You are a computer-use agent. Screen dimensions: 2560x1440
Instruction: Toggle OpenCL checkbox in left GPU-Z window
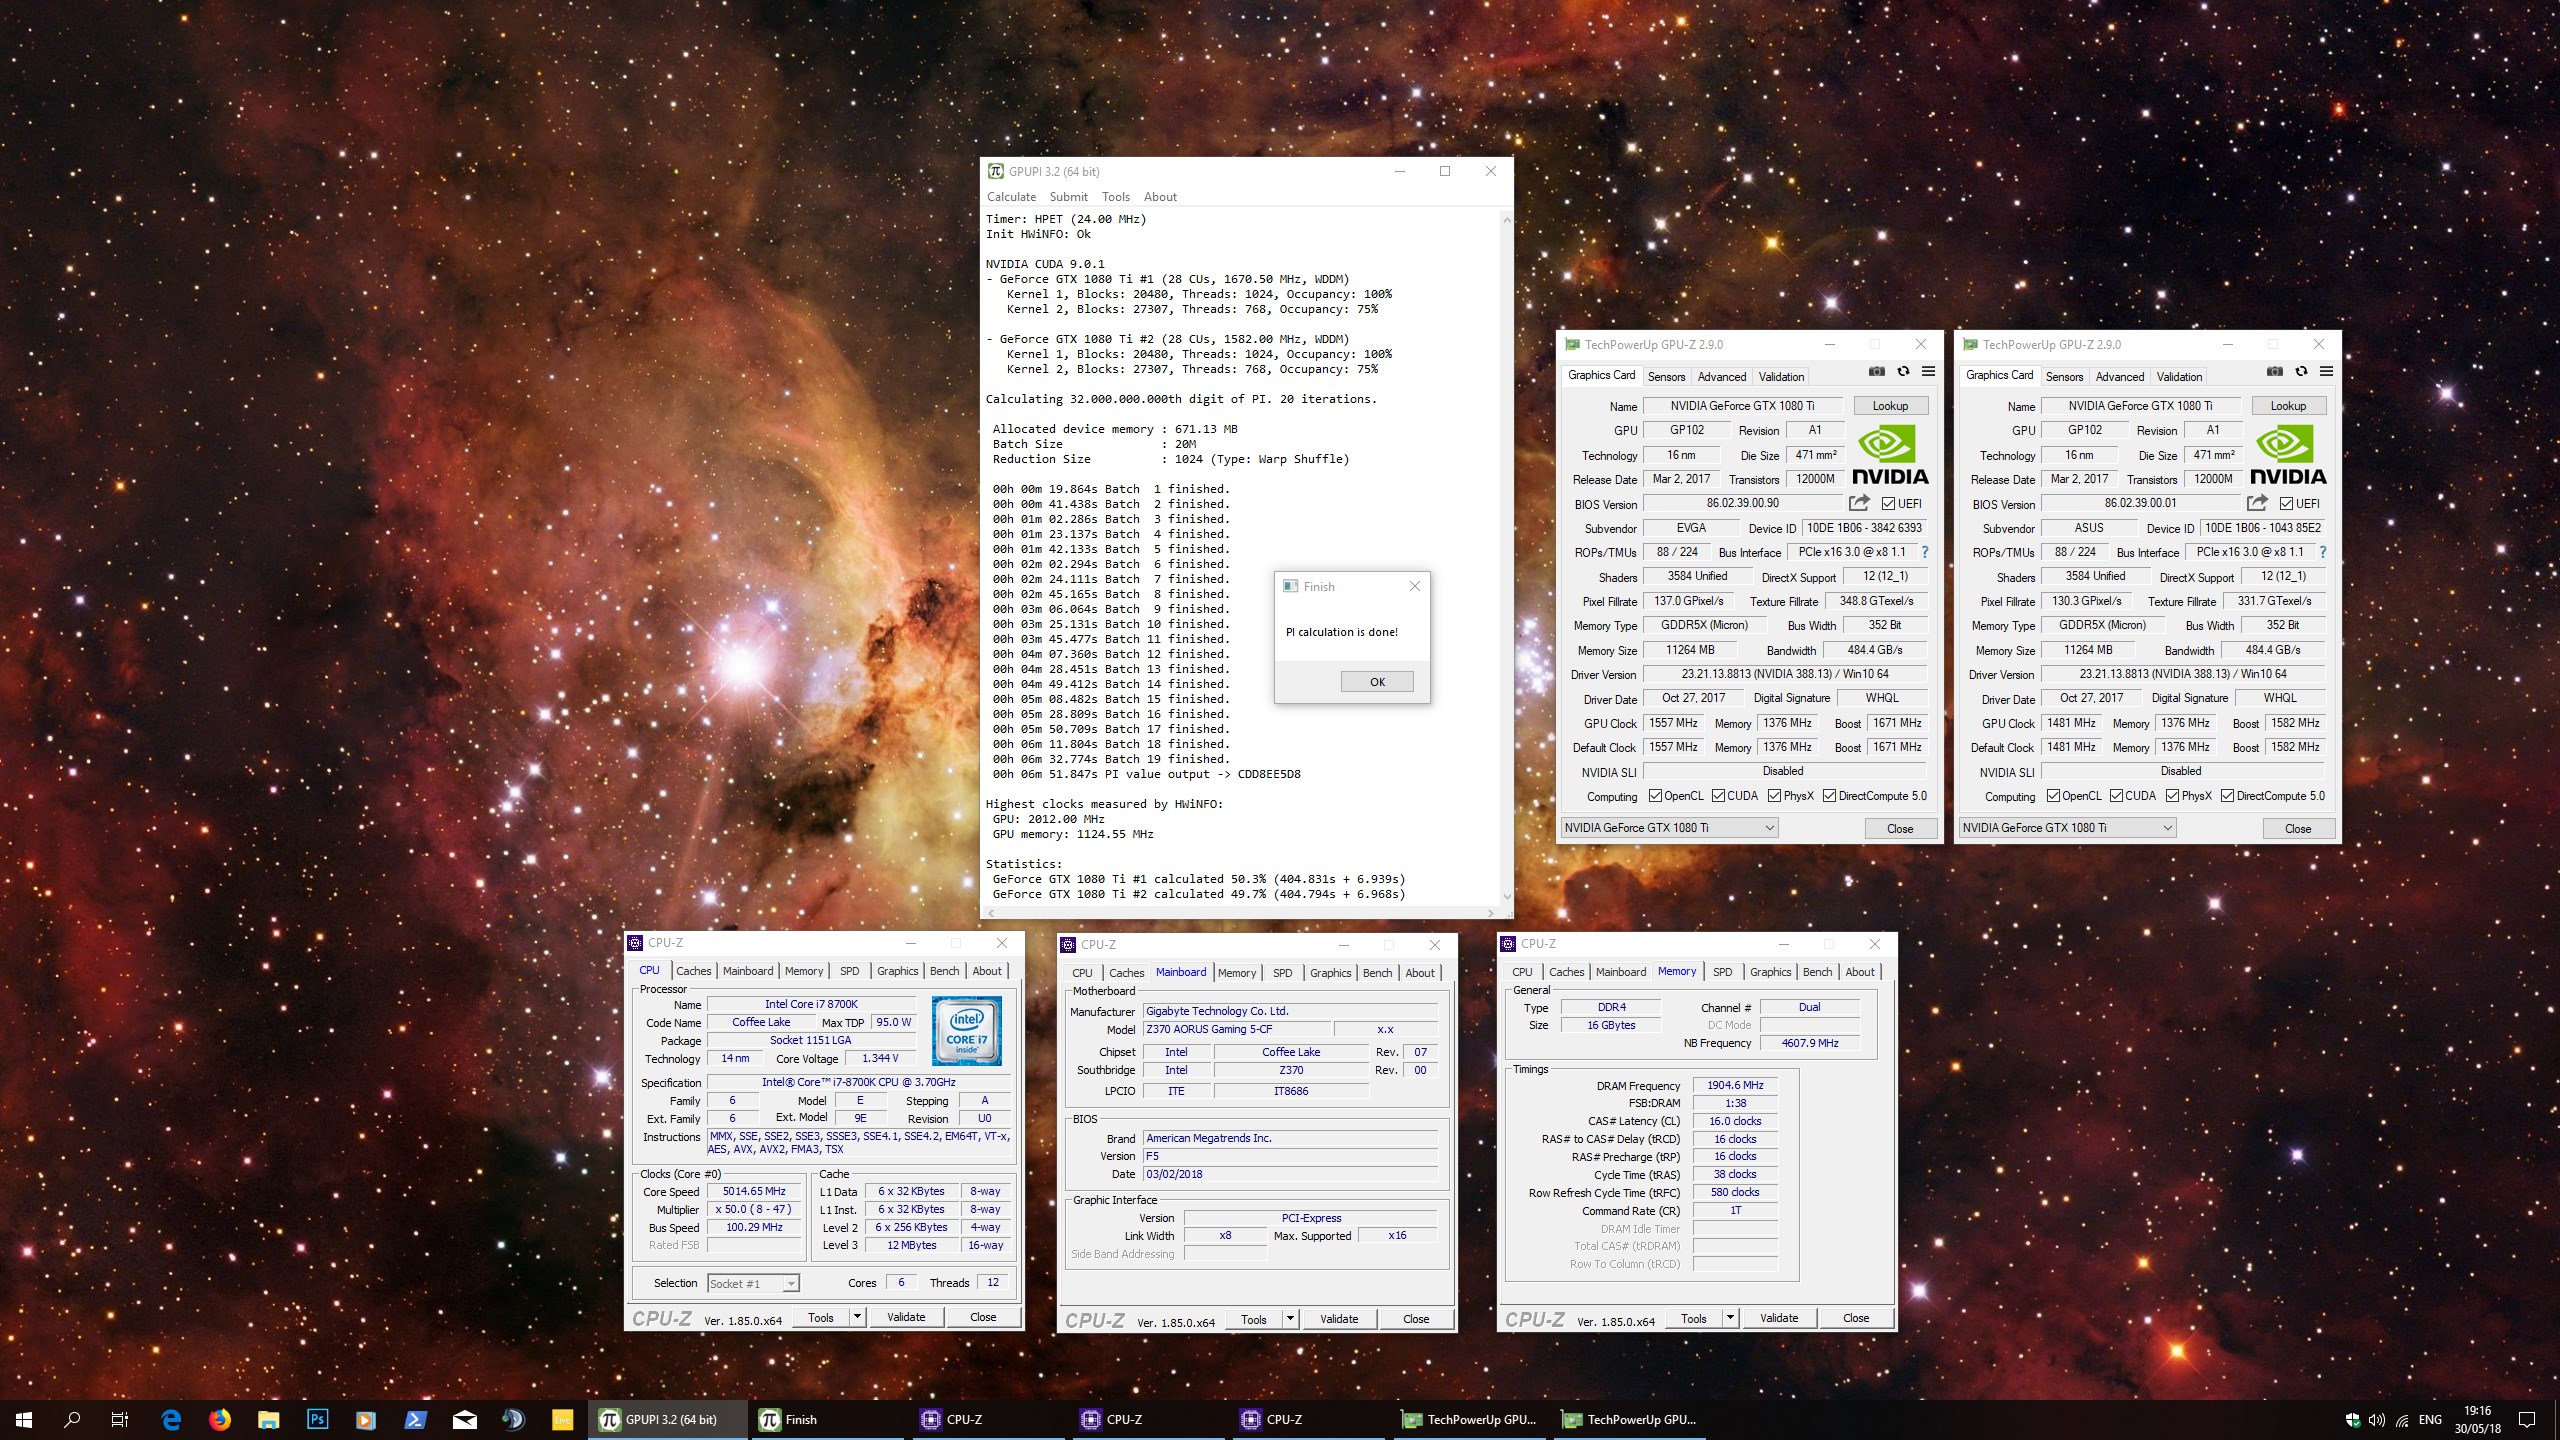click(1655, 796)
